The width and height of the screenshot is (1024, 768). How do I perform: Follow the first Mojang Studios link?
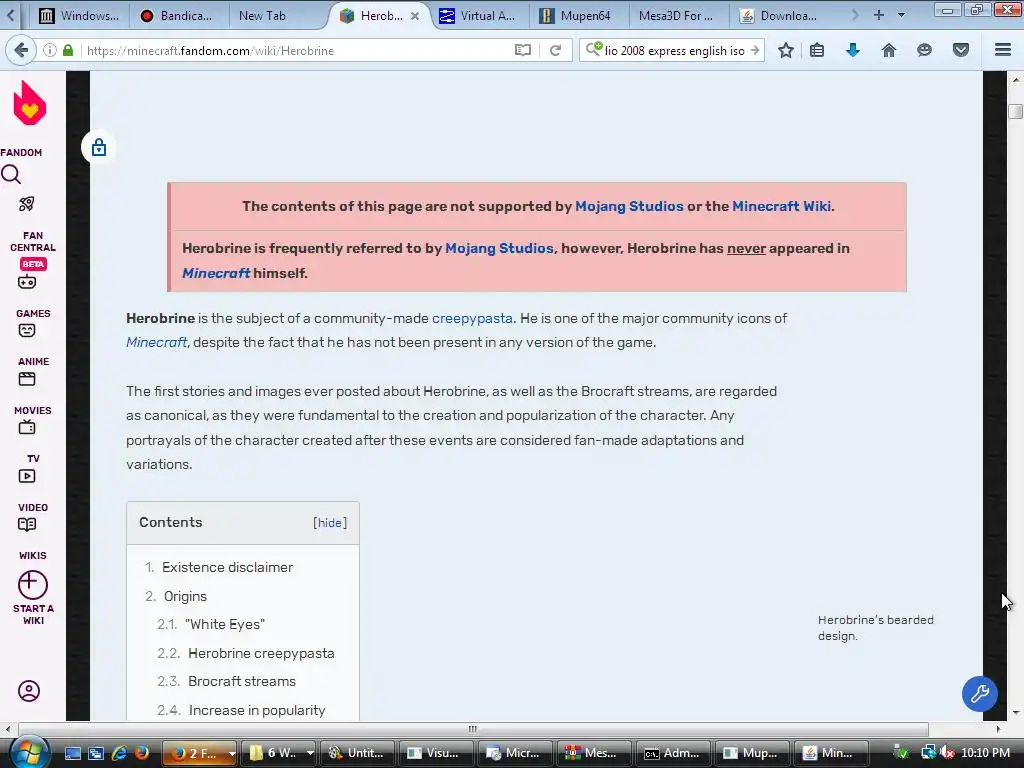pos(629,206)
